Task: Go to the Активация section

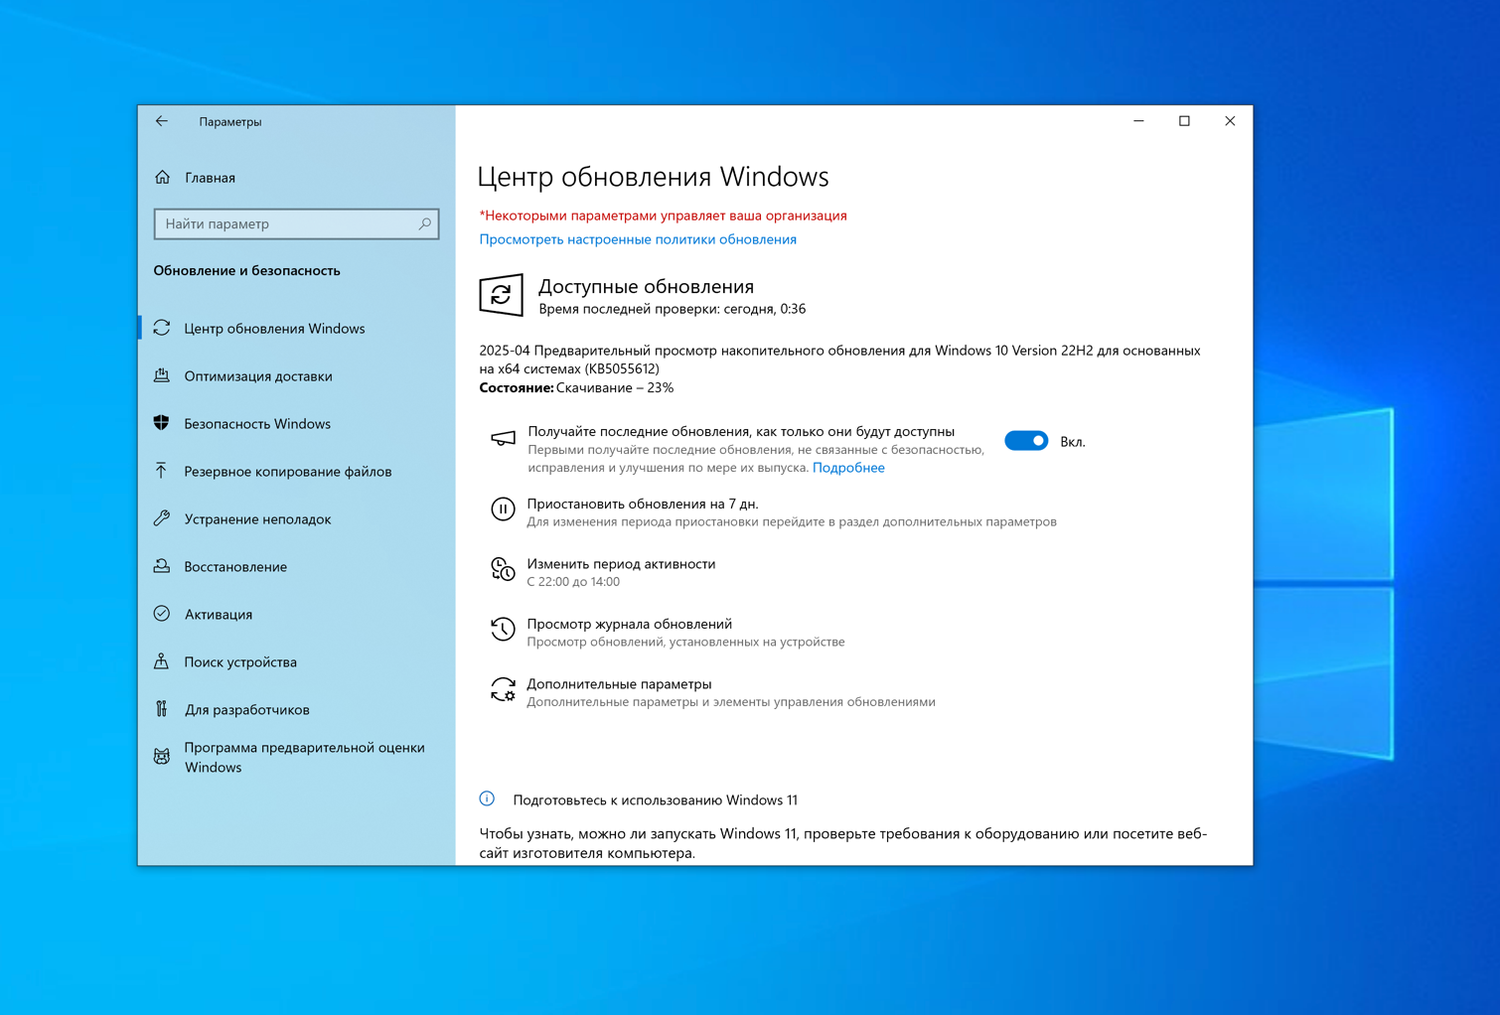Action: pos(219,614)
